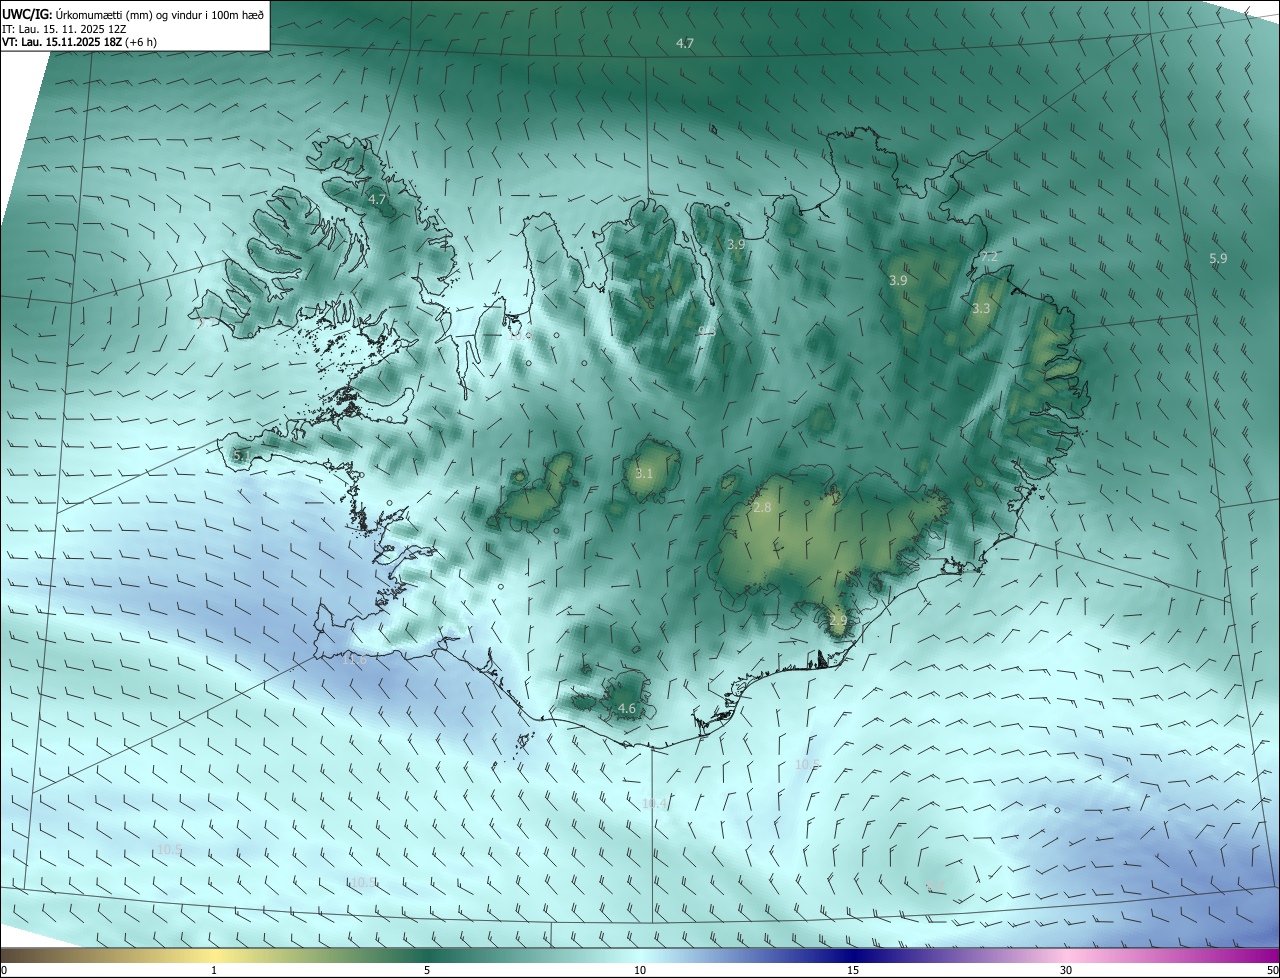Viewport: 1280px width, 978px height.
Task: Click the color scale label 10
Action: [640, 970]
